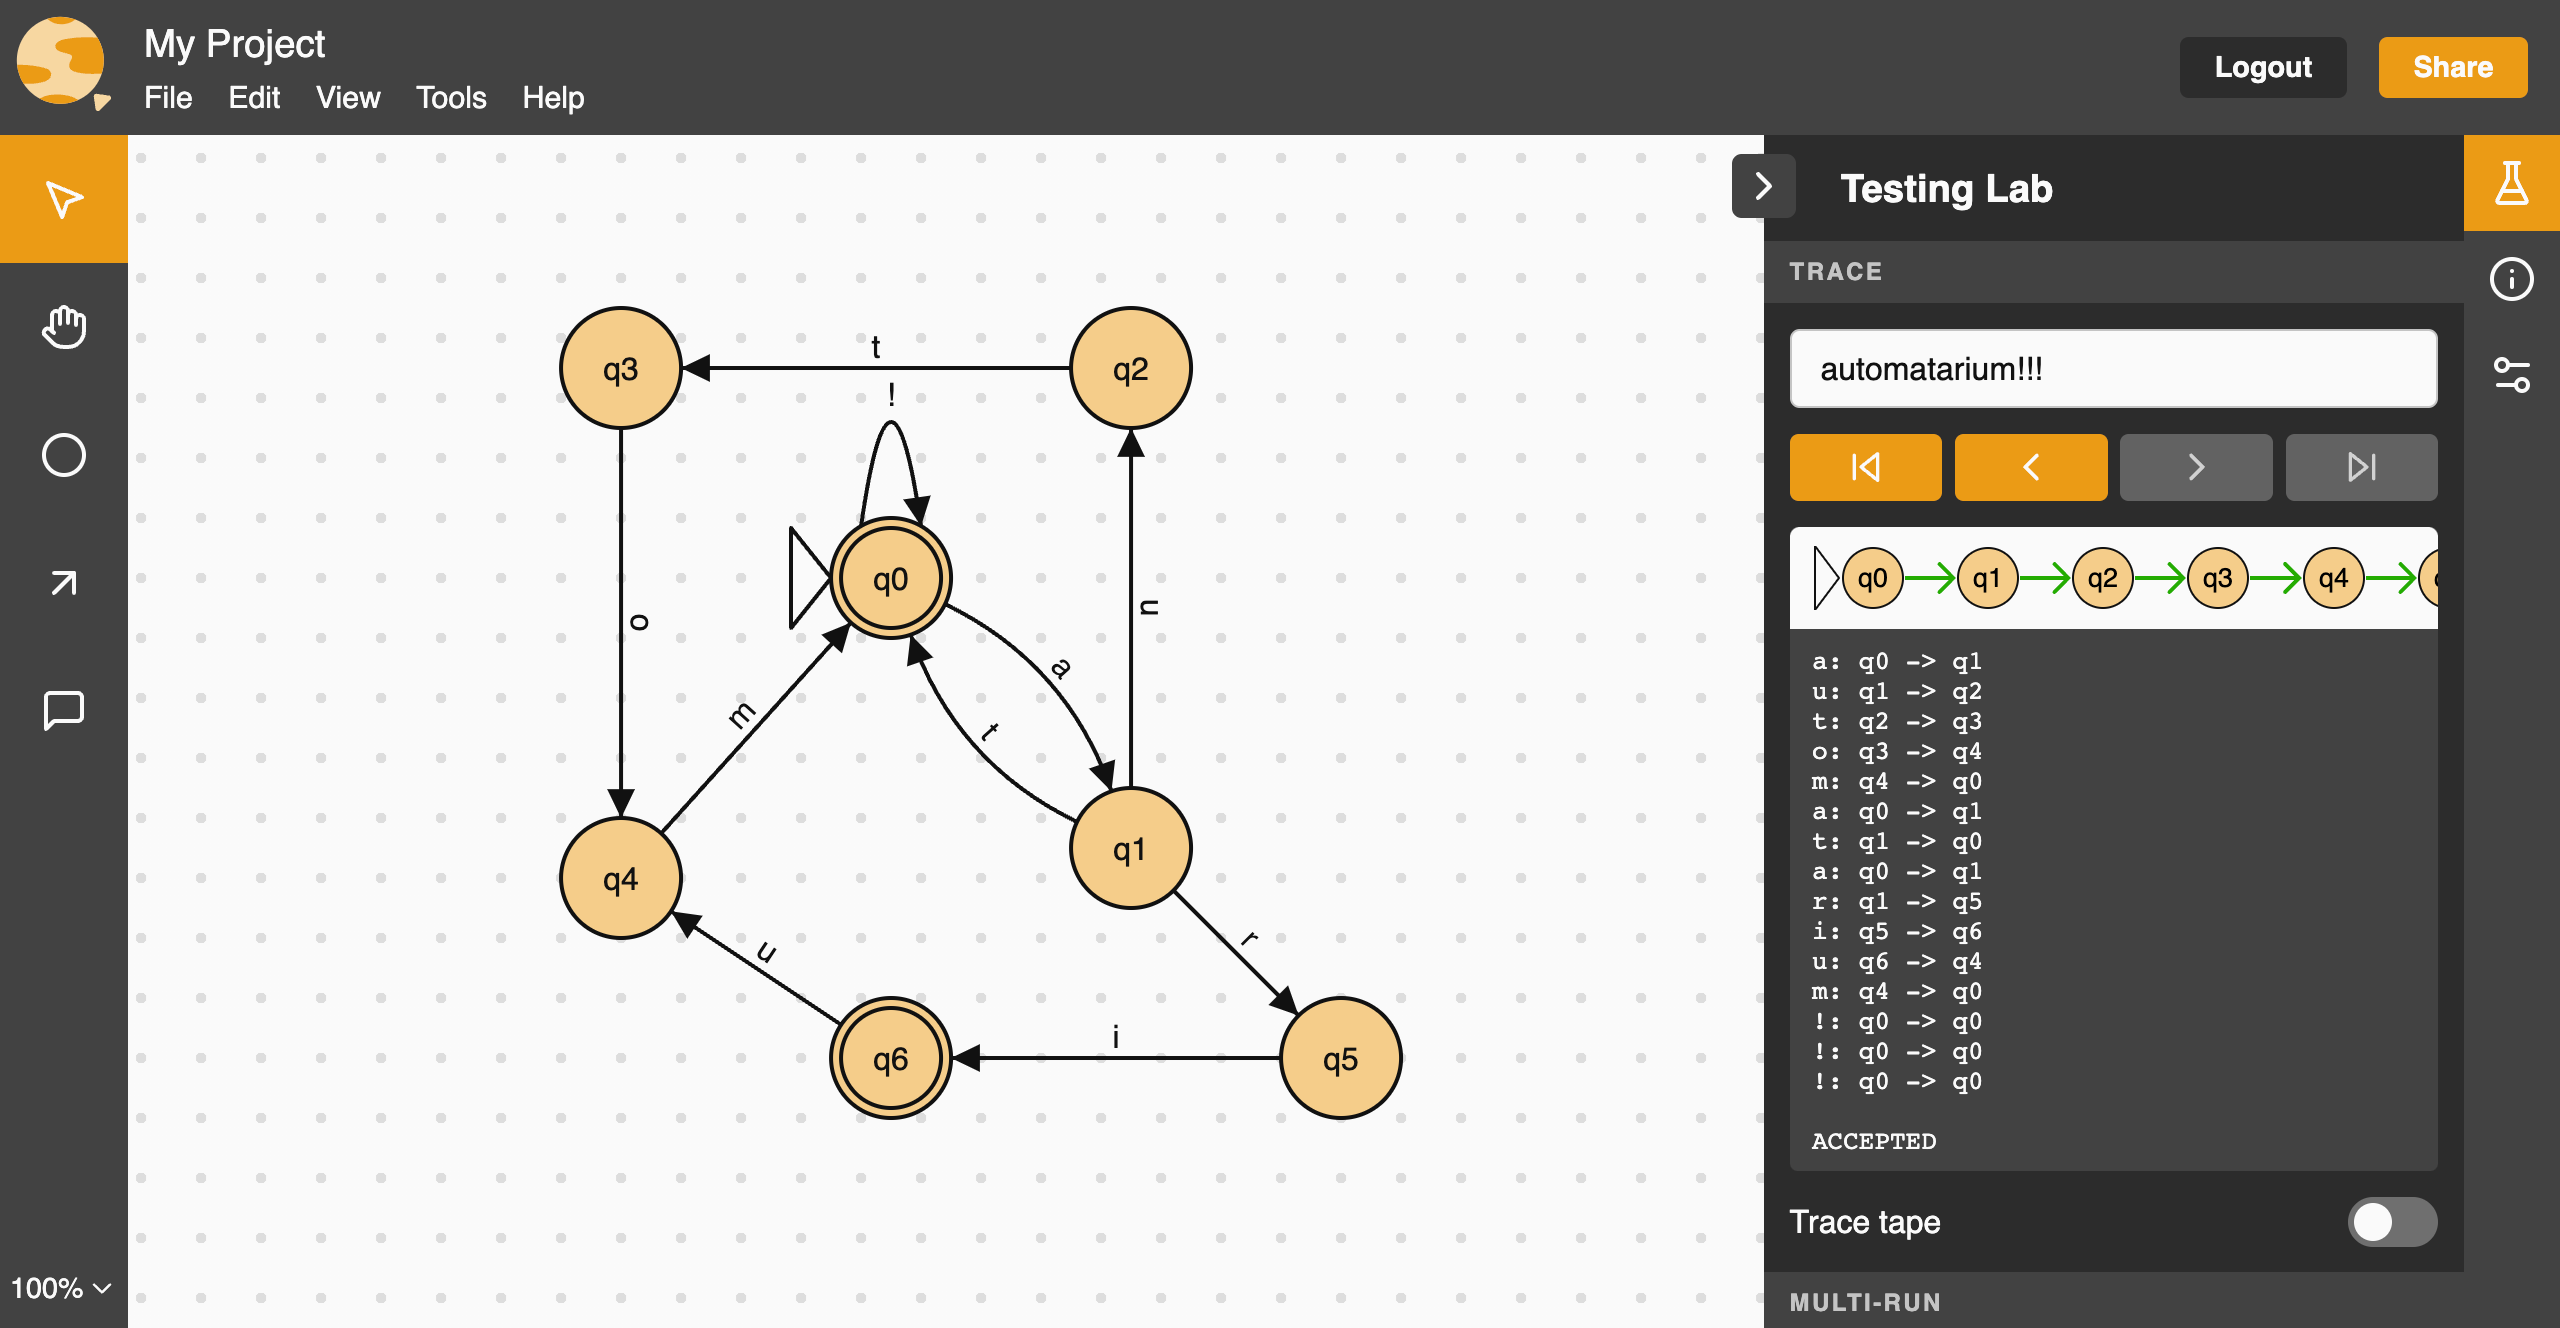Click the Share button
Screen dimensions: 2560x1328
(2452, 67)
